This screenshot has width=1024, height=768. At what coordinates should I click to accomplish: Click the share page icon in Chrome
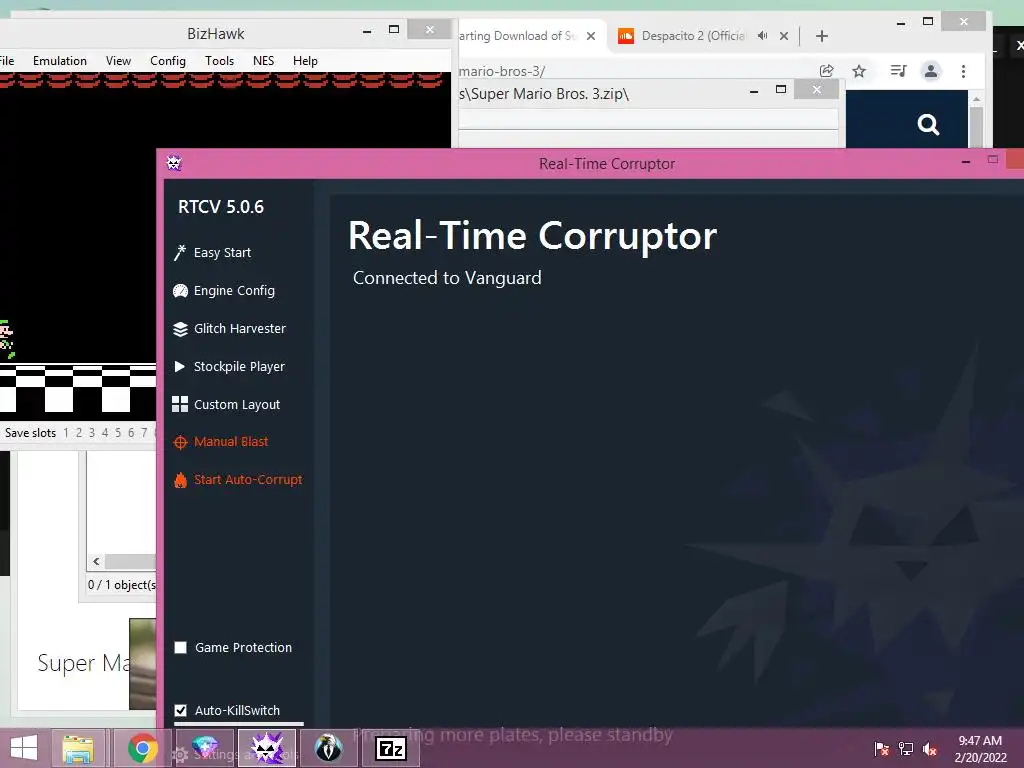tap(827, 71)
